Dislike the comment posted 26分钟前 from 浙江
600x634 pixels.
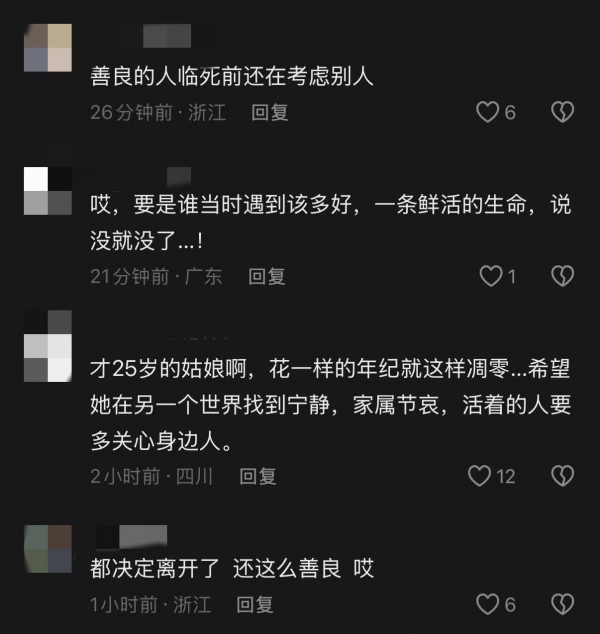(562, 112)
